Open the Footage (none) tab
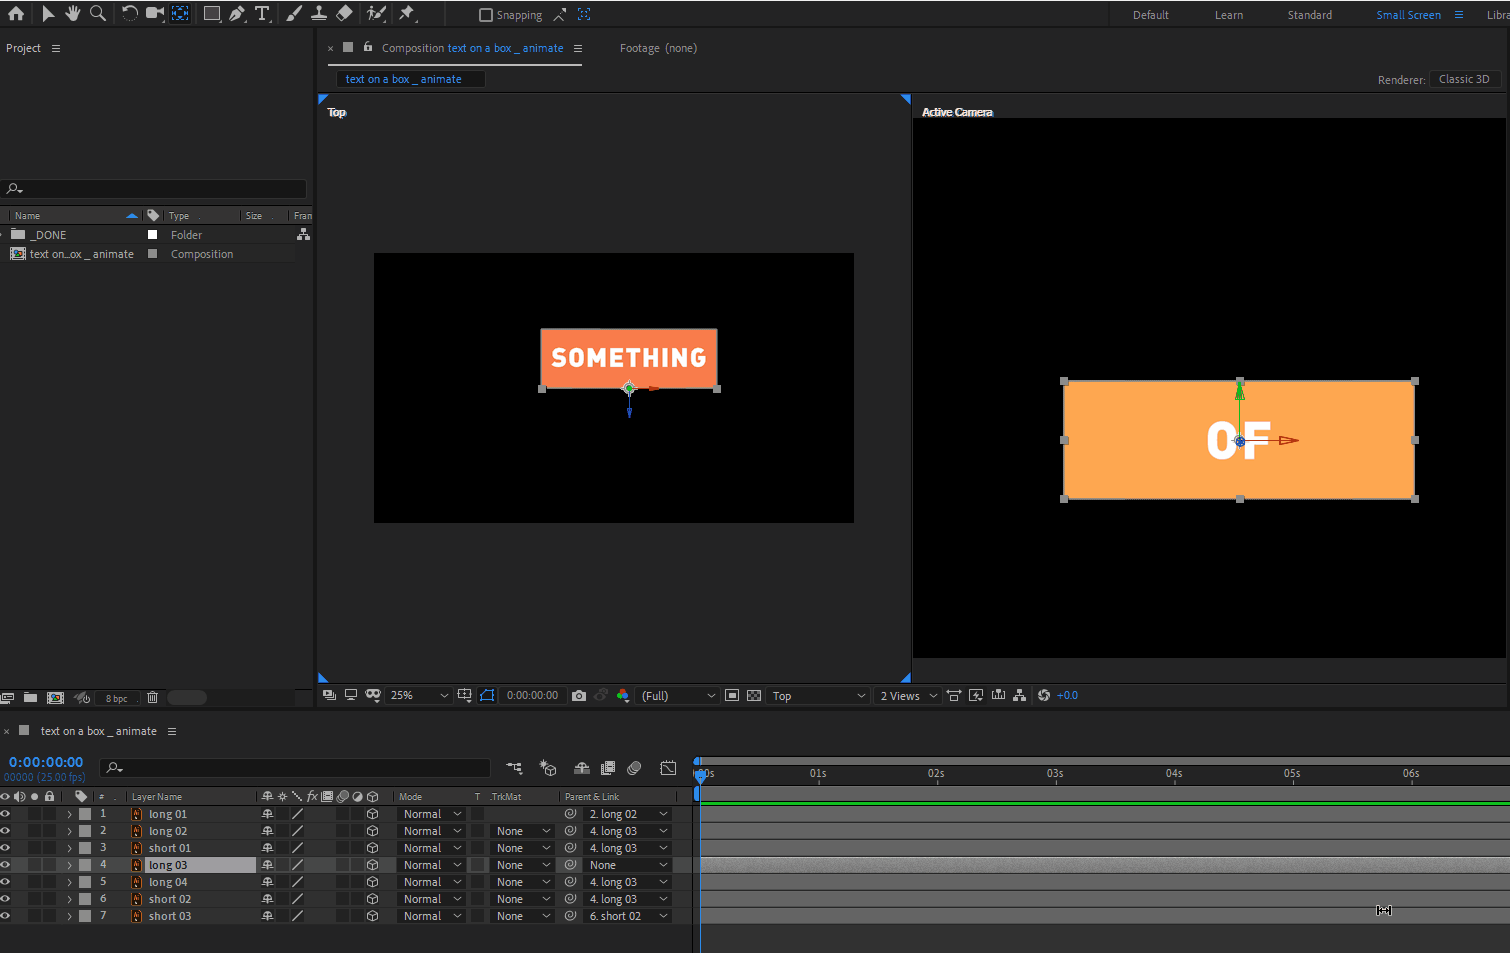 pos(658,48)
